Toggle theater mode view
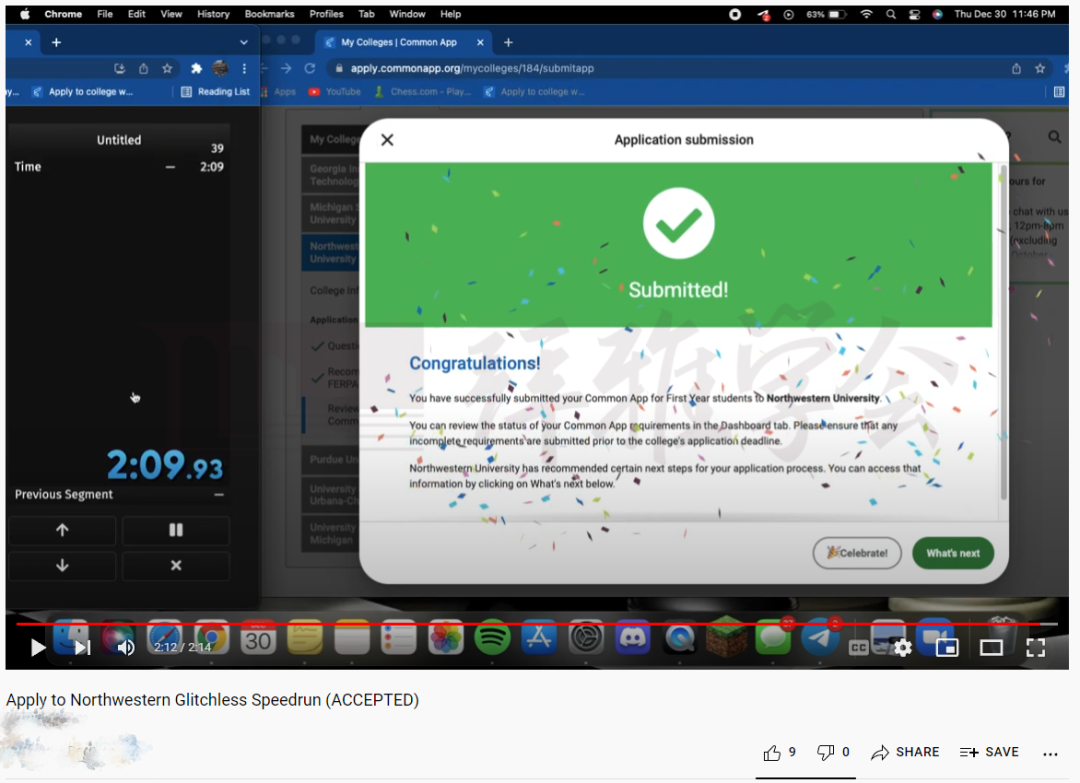The image size is (1080, 783). (991, 647)
